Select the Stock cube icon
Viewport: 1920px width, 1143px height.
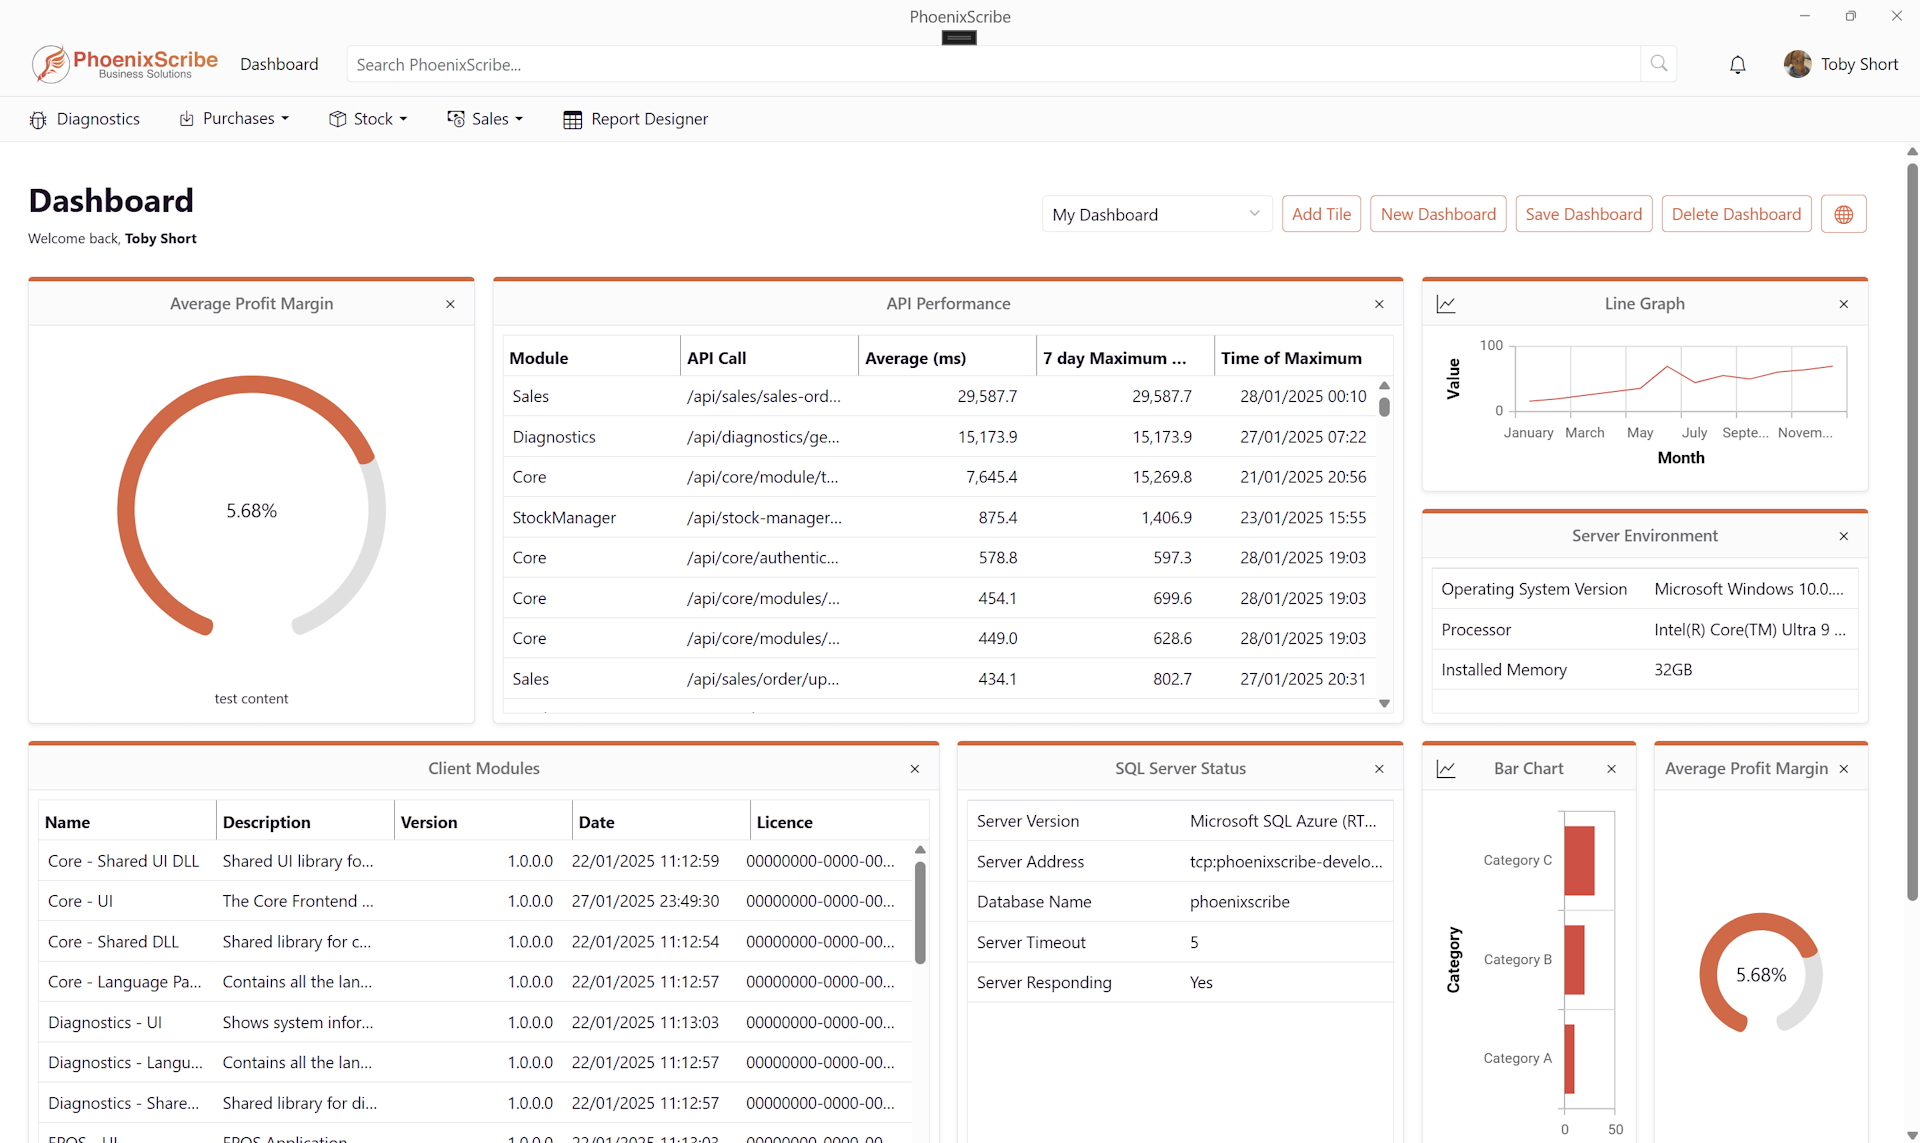click(339, 118)
